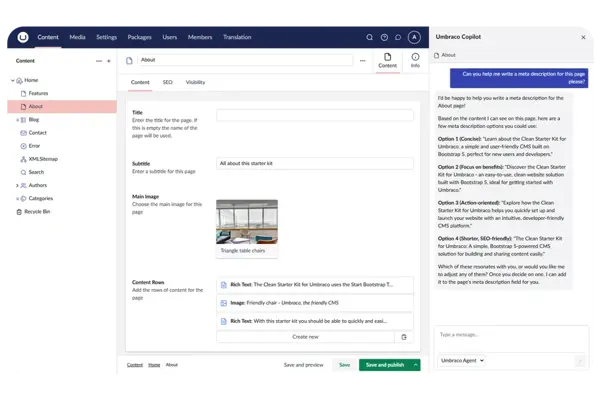600x401 pixels.
Task: Click the document icon beside About name
Action: pos(129,60)
